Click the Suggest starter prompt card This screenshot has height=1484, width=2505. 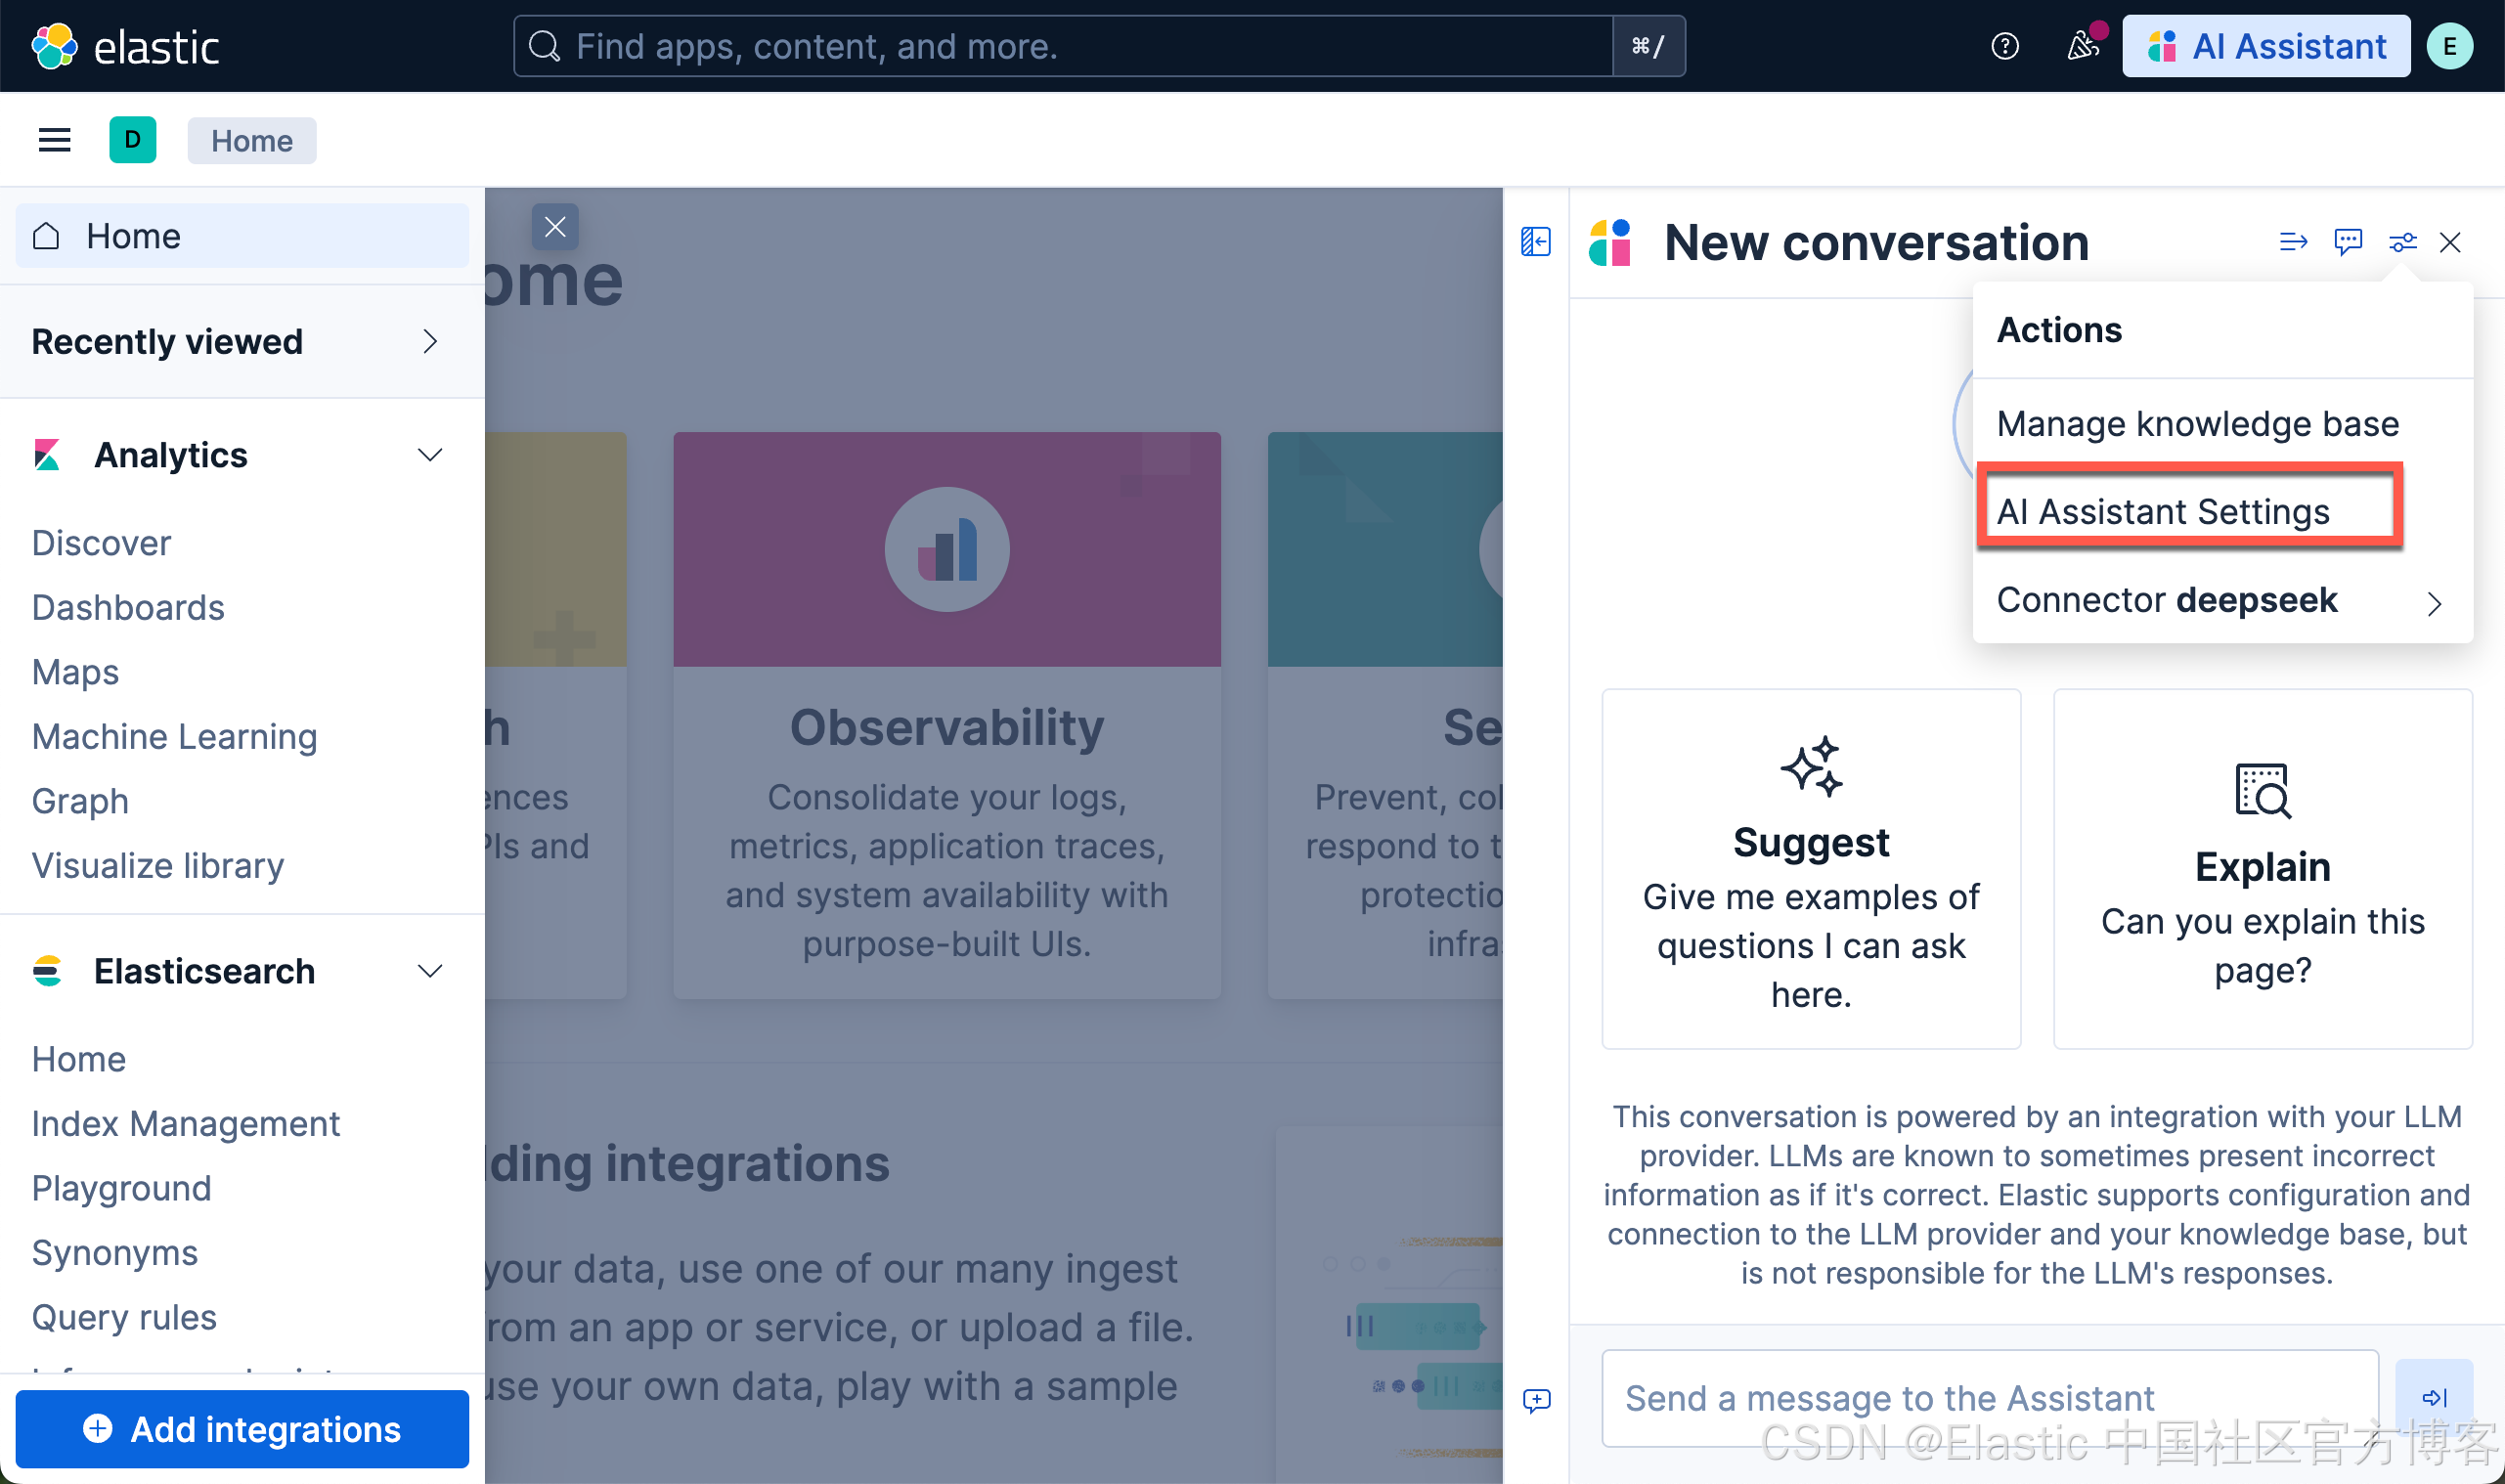click(1810, 868)
